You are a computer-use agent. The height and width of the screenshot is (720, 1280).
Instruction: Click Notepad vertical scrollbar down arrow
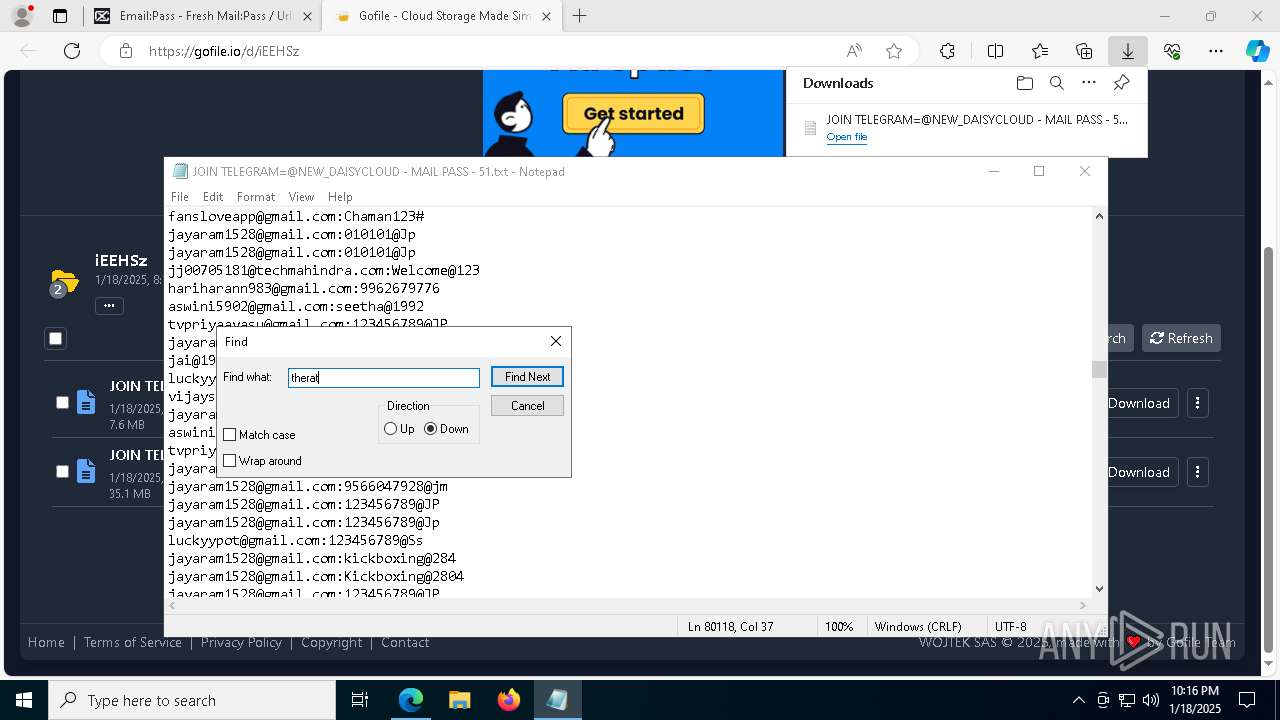tap(1099, 589)
